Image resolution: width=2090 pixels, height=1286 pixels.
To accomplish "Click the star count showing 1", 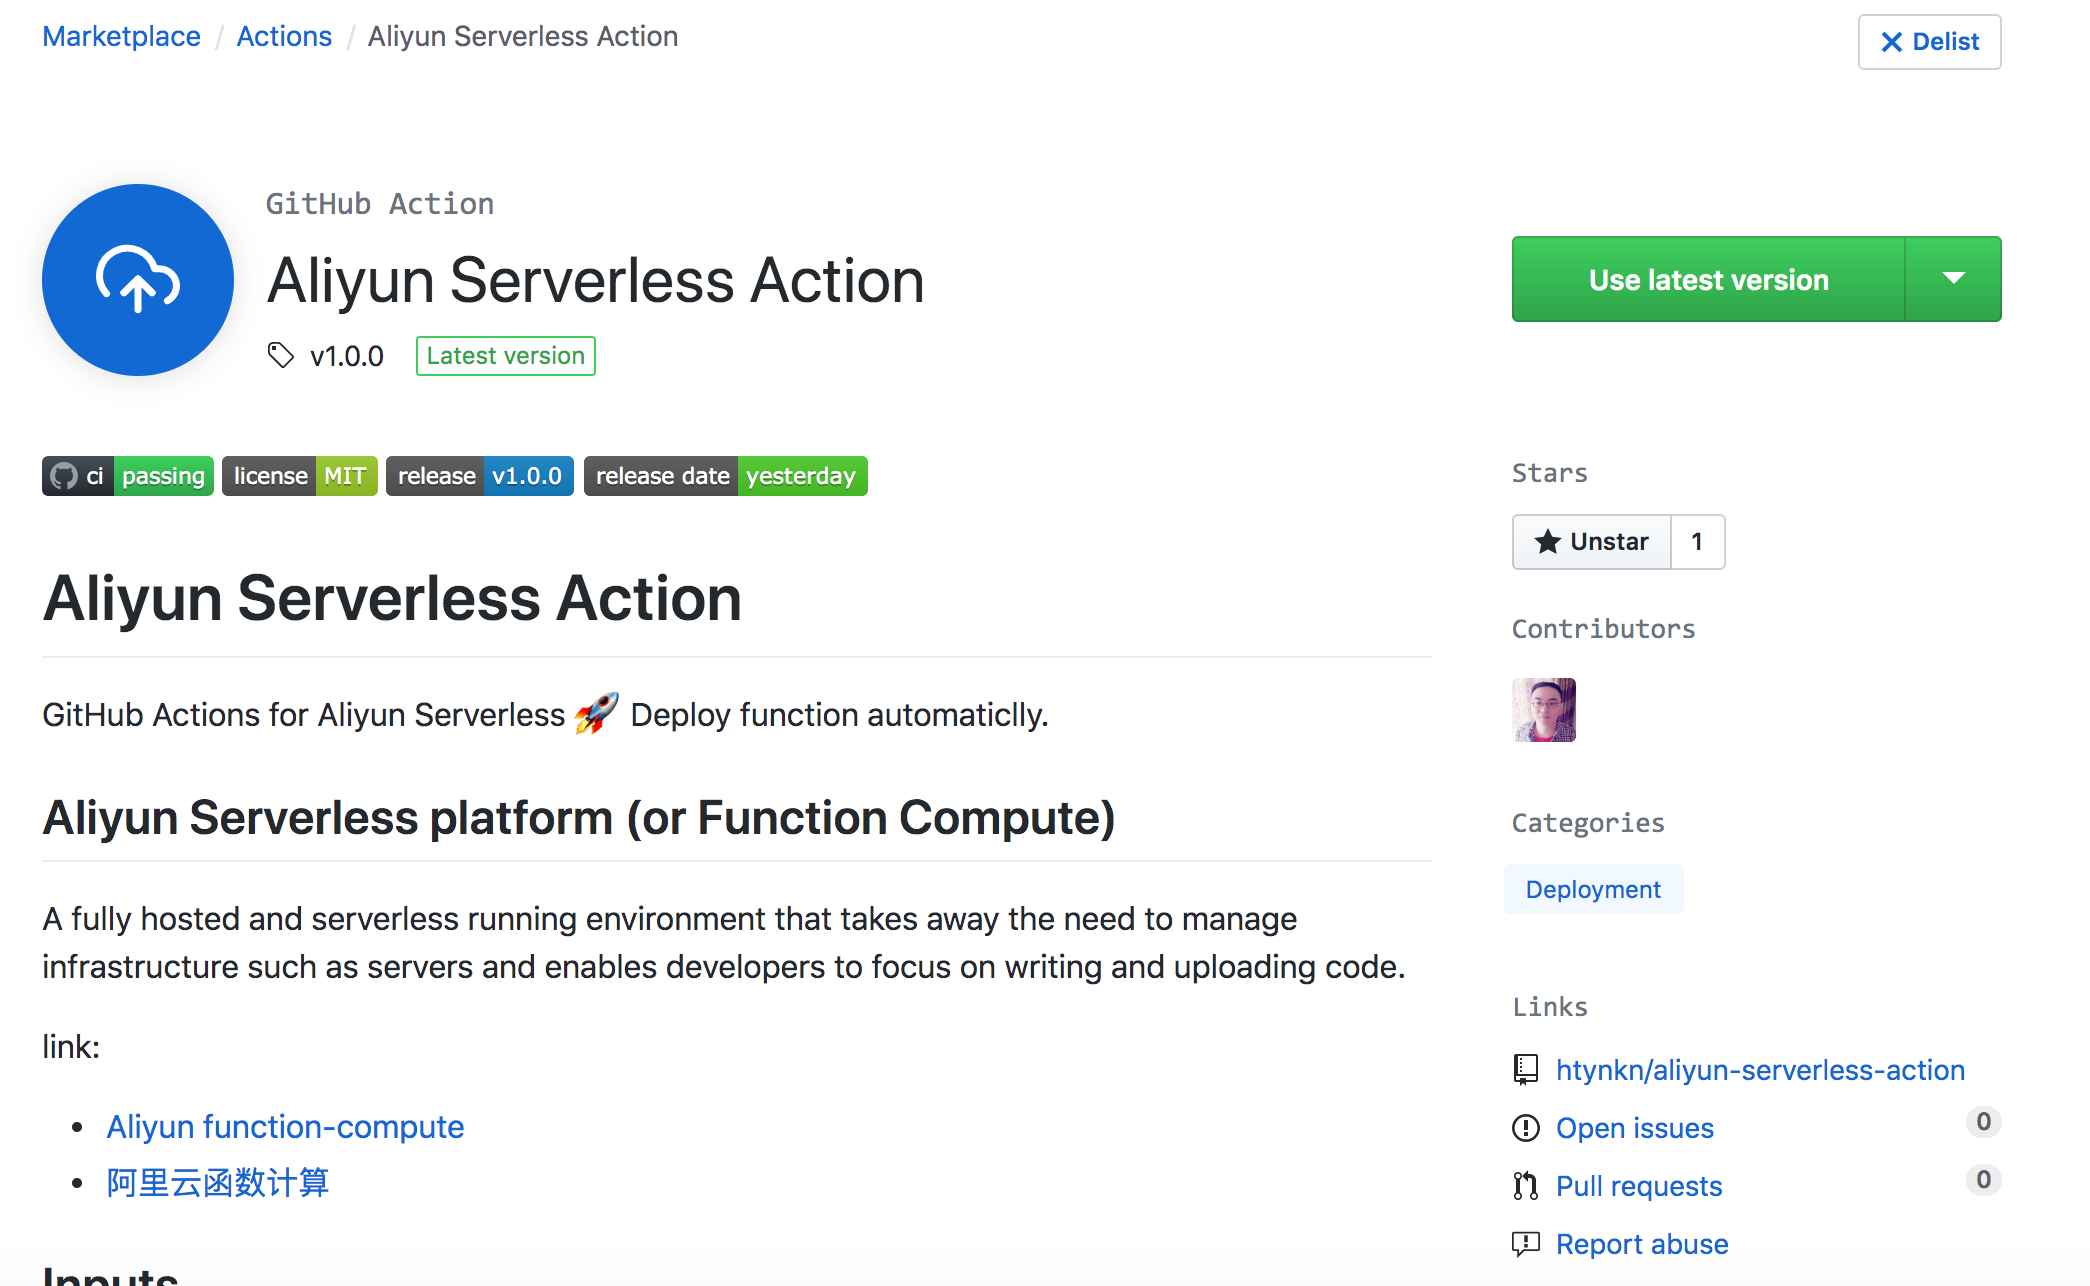I will click(x=1697, y=541).
